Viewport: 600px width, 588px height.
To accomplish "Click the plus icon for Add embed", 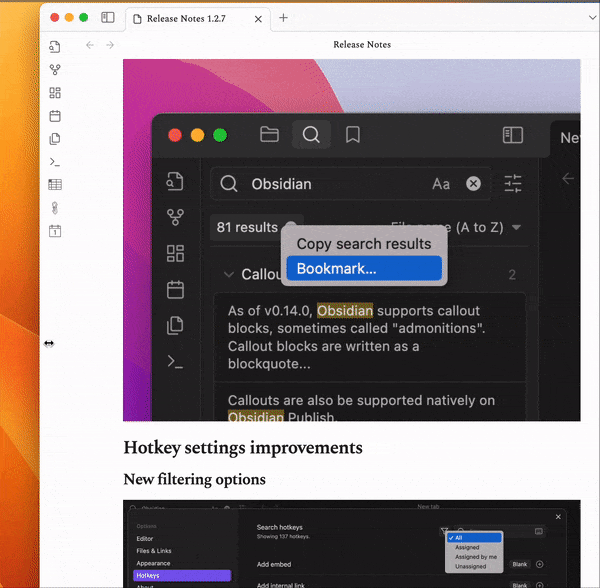I will pyautogui.click(x=540, y=564).
